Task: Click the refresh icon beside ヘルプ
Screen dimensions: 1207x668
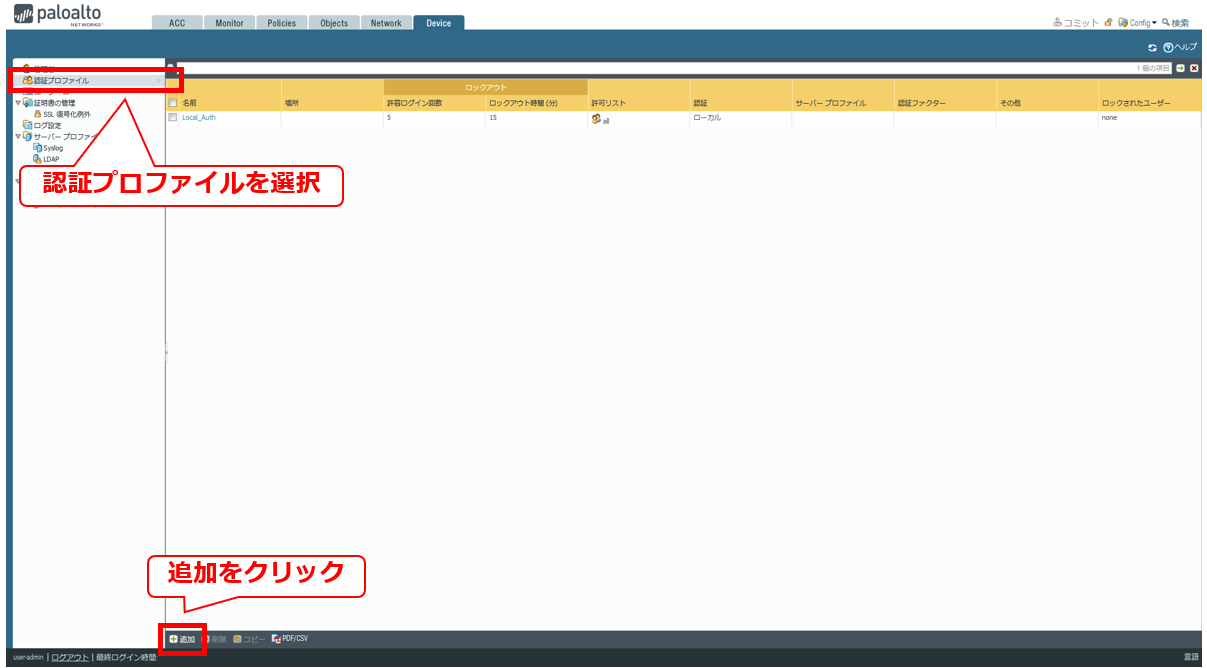Action: (1152, 47)
